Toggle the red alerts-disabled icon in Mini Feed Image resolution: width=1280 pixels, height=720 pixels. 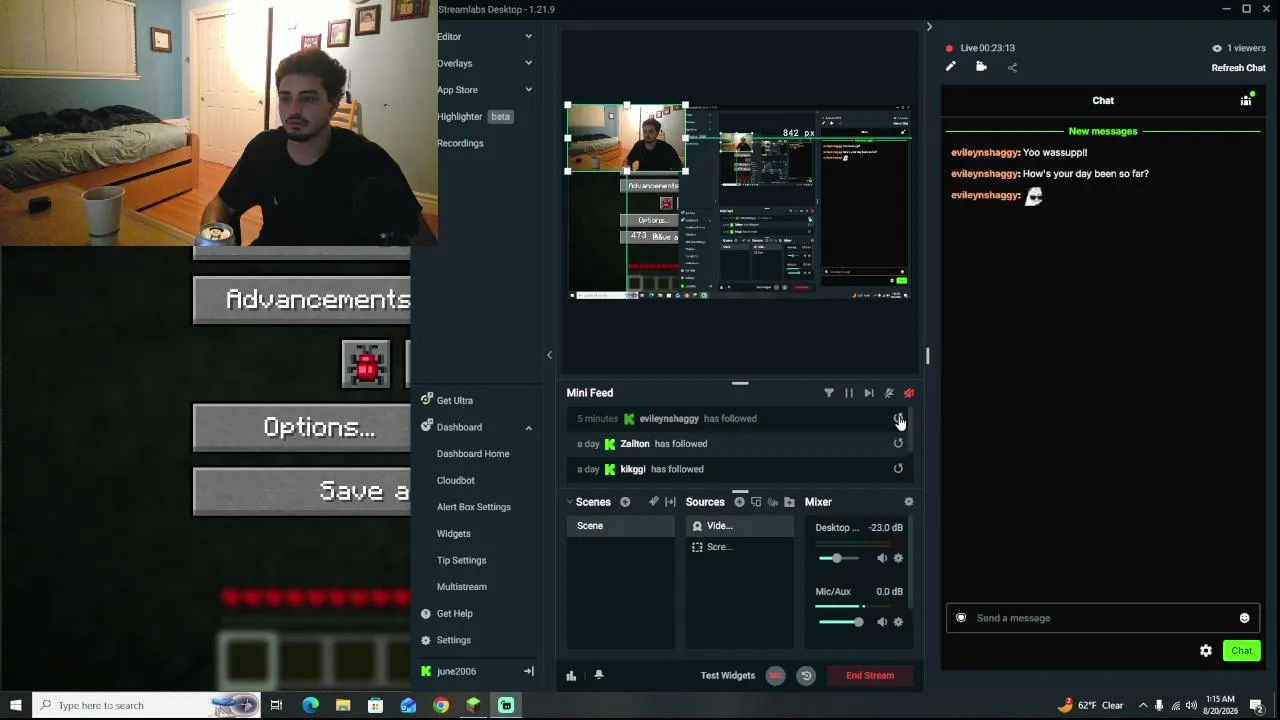(909, 393)
